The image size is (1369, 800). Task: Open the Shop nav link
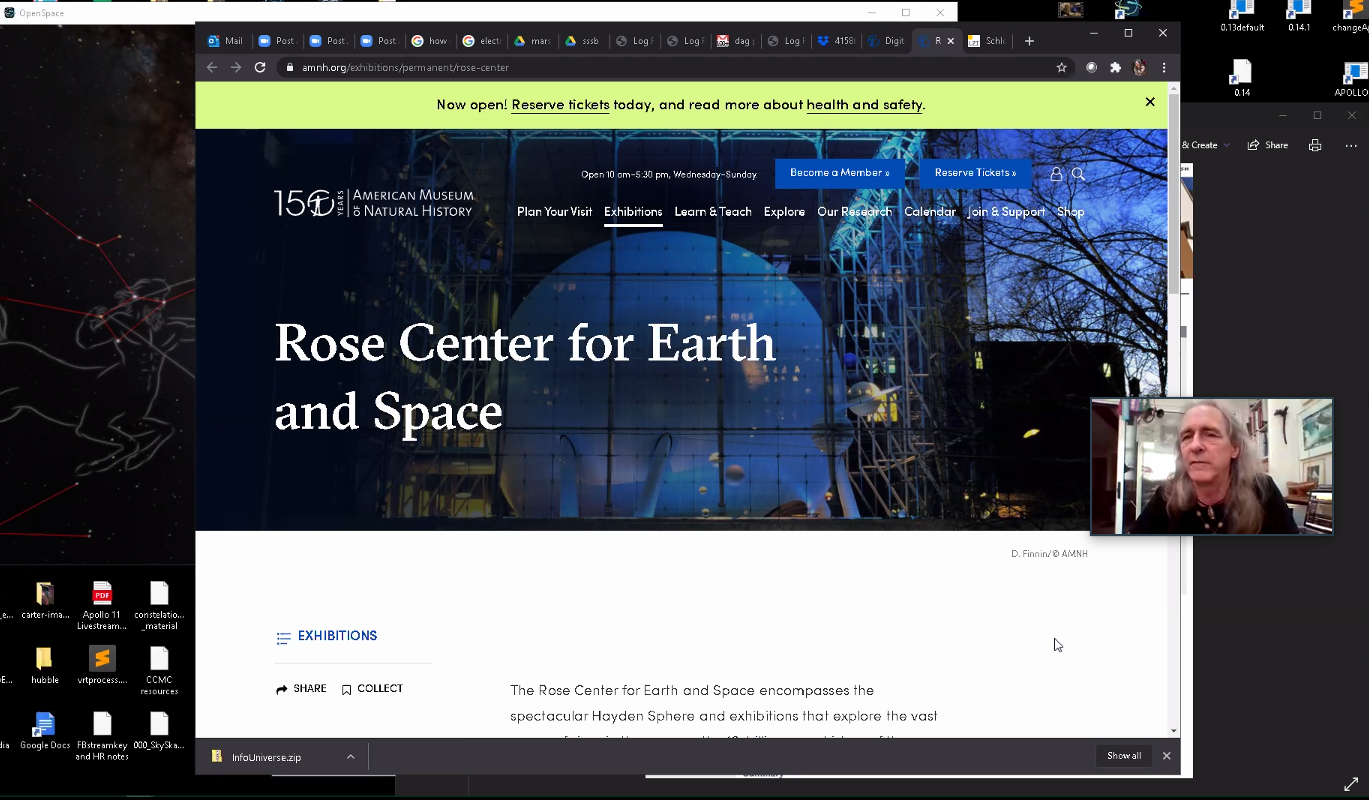click(1070, 212)
